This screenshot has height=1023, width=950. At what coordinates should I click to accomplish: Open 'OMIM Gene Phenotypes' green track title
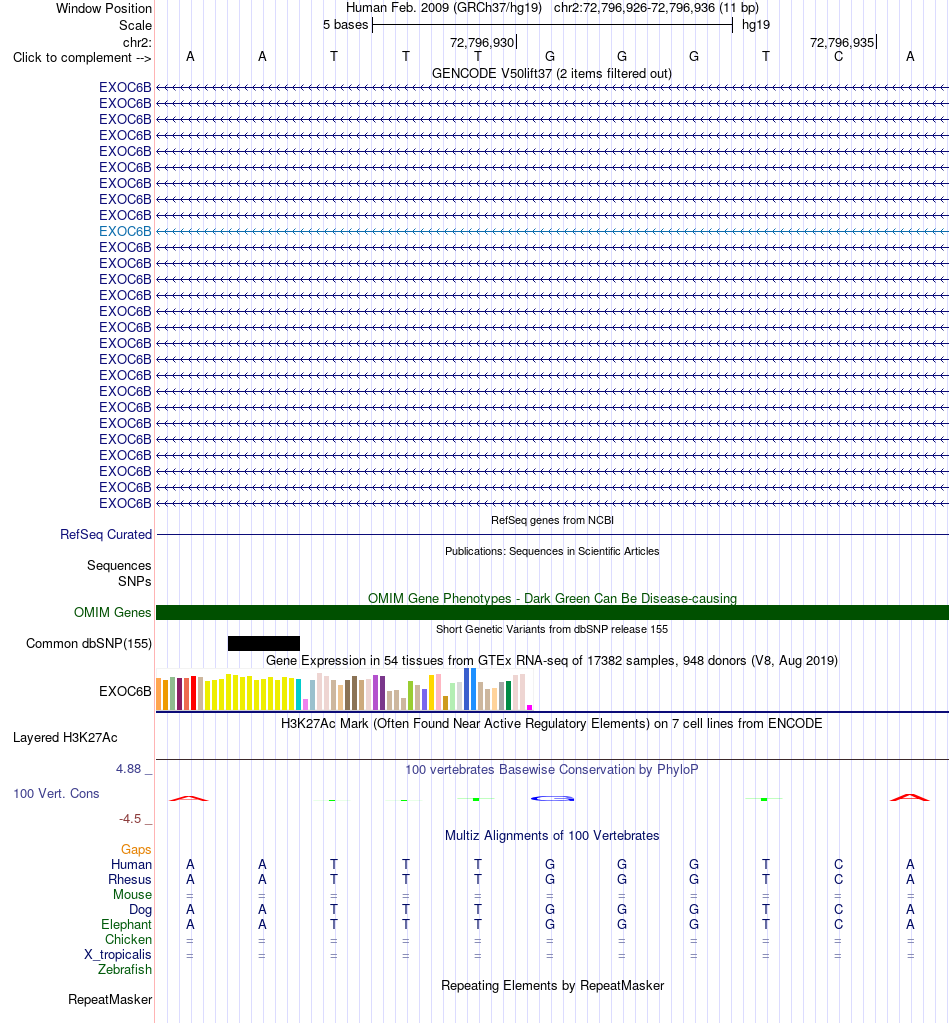pyautogui.click(x=552, y=598)
